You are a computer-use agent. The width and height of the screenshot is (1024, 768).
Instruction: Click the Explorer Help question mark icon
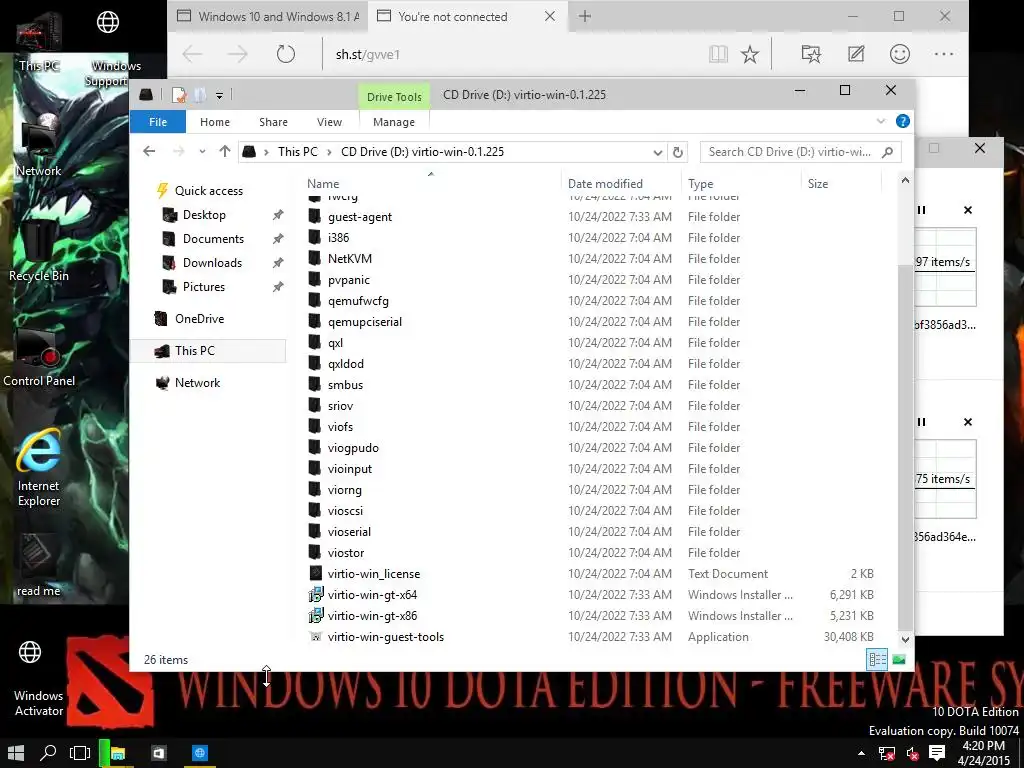coord(903,121)
